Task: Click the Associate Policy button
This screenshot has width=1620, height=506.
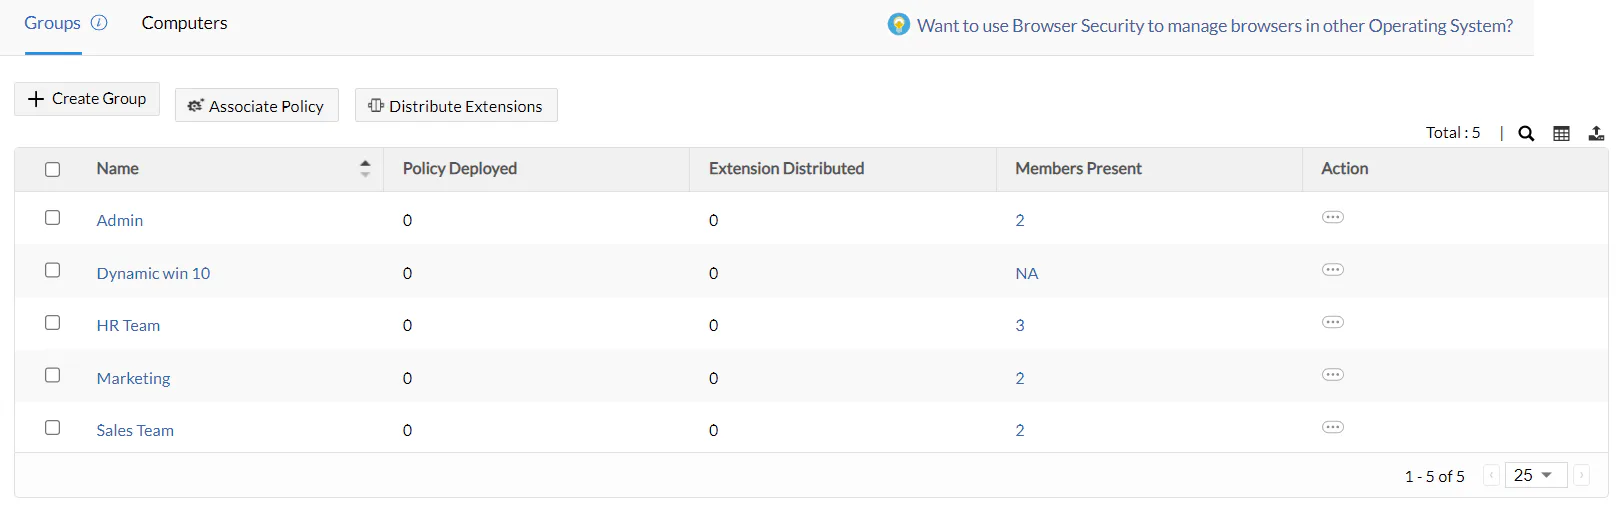Action: (x=257, y=106)
